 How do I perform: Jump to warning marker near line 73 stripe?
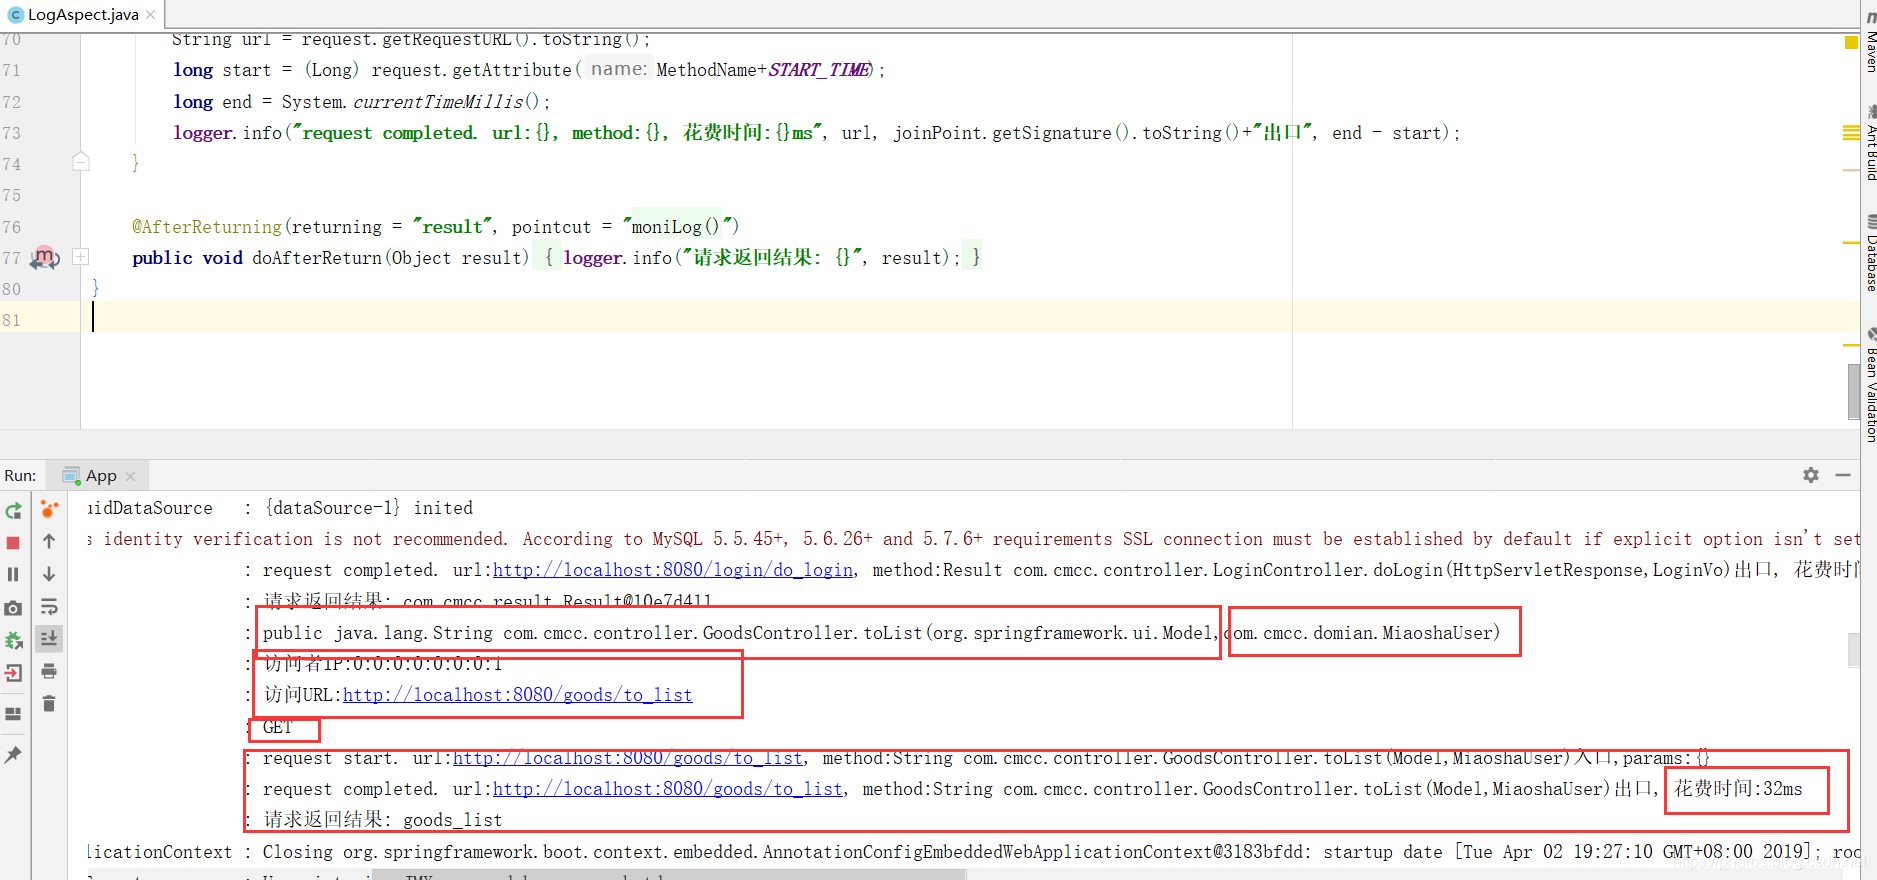pyautogui.click(x=1851, y=133)
